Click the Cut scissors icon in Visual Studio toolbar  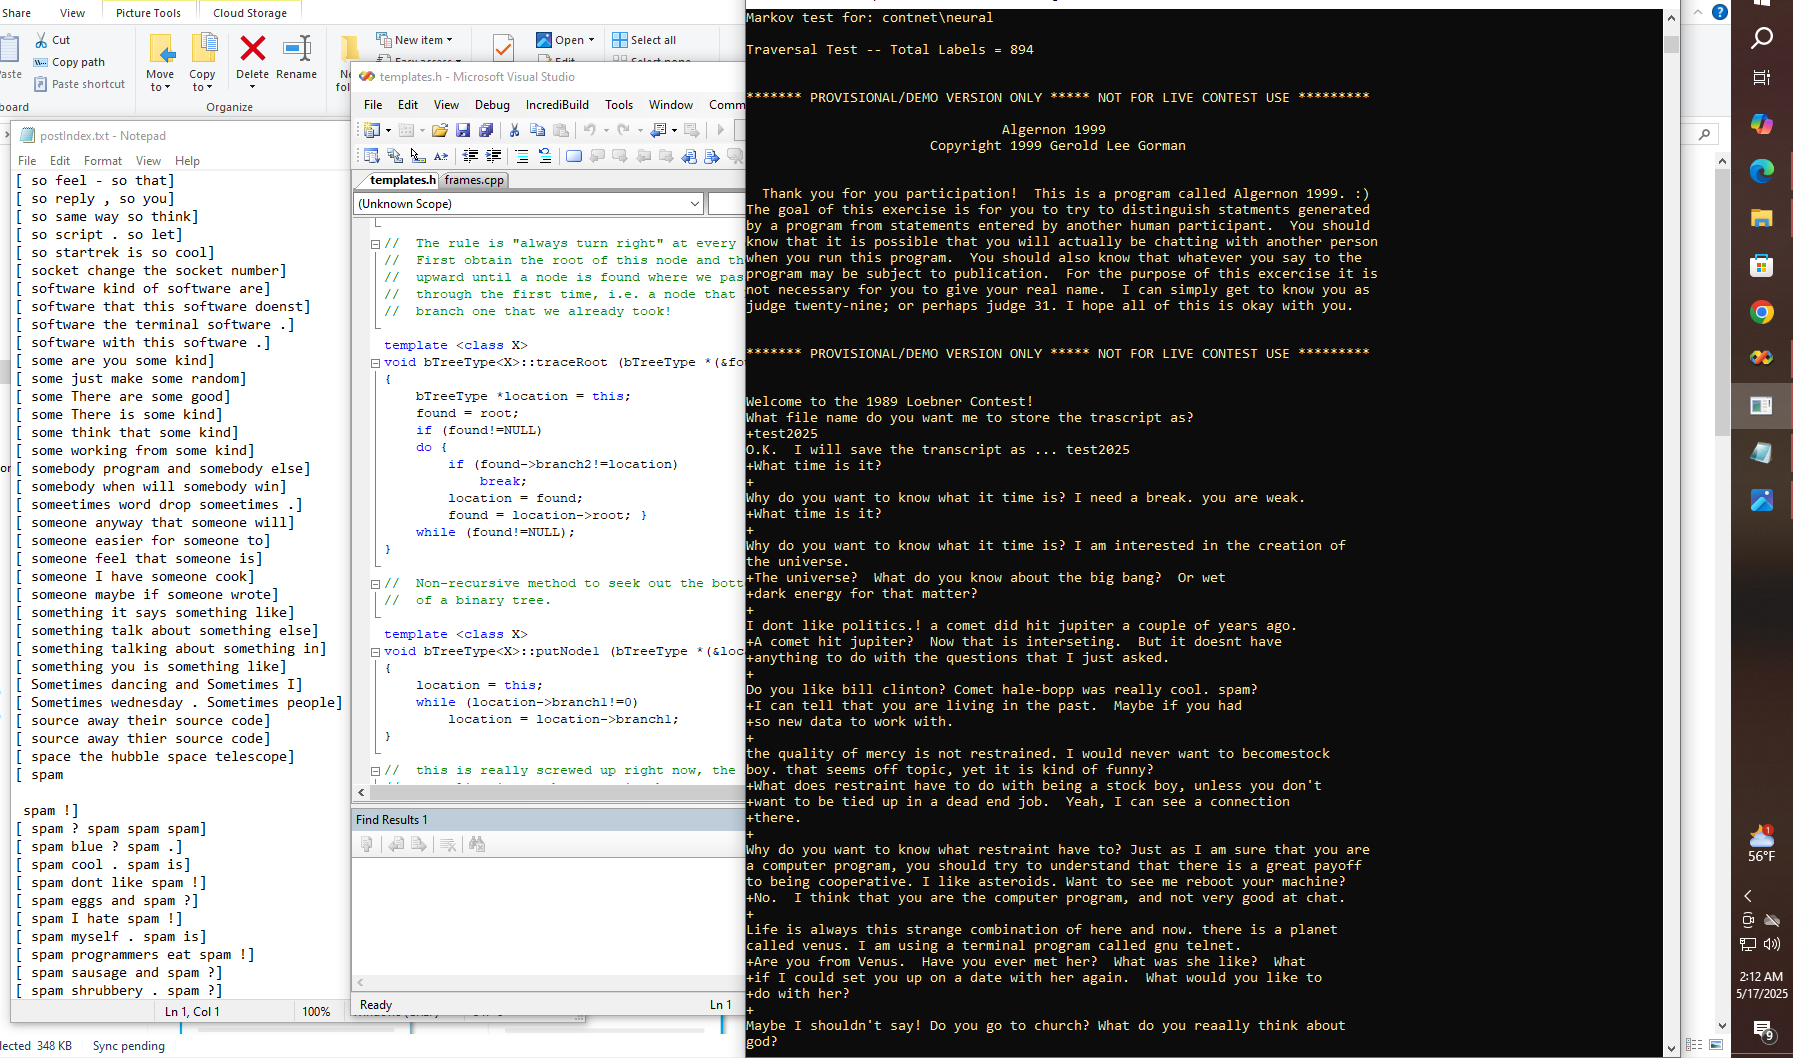514,130
